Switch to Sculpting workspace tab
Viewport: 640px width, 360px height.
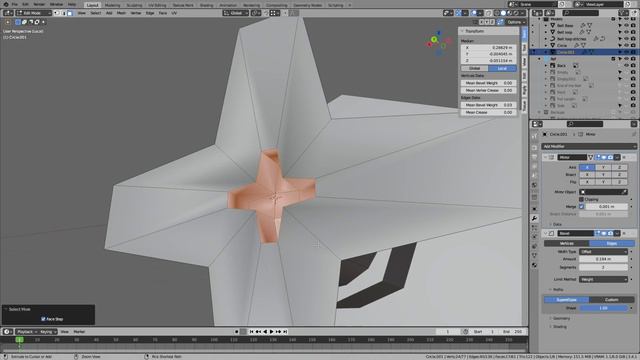134,5
